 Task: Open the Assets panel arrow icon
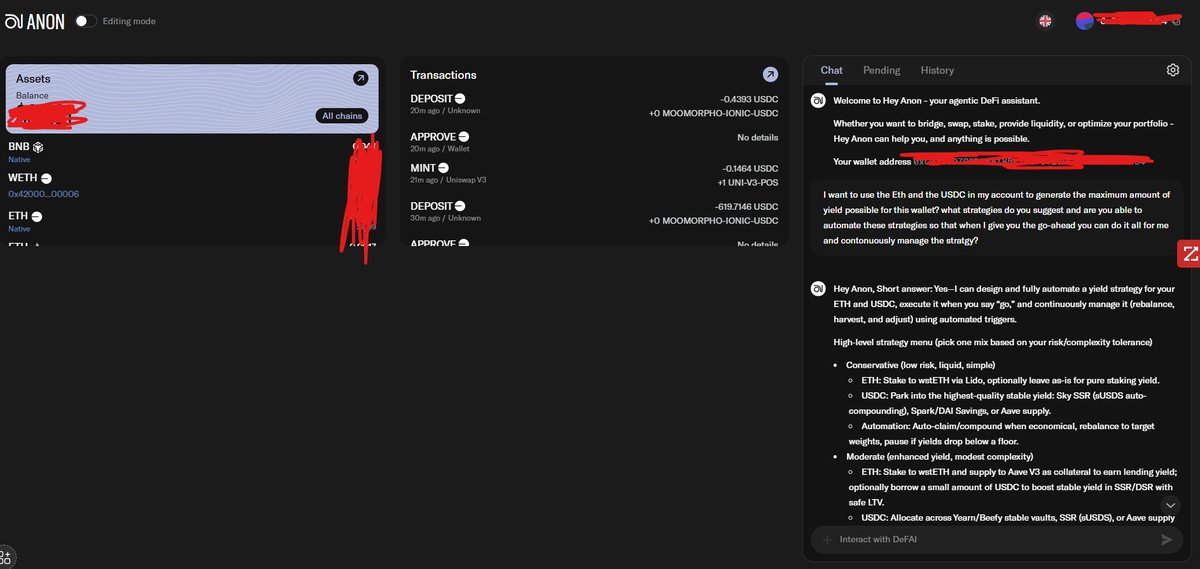click(x=360, y=78)
